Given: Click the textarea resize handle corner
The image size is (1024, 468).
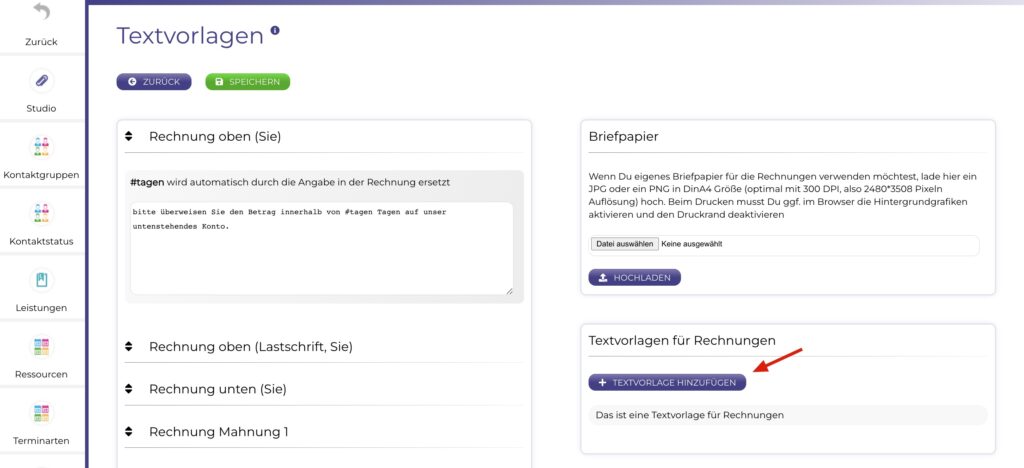Looking at the screenshot, I should tap(509, 291).
